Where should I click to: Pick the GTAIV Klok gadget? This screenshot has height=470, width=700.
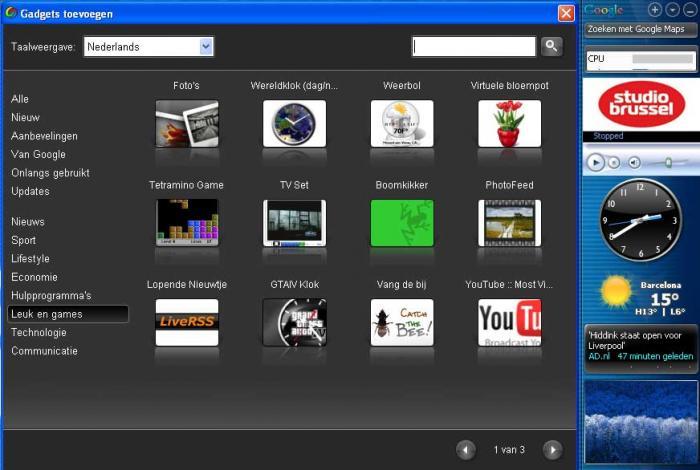click(294, 322)
